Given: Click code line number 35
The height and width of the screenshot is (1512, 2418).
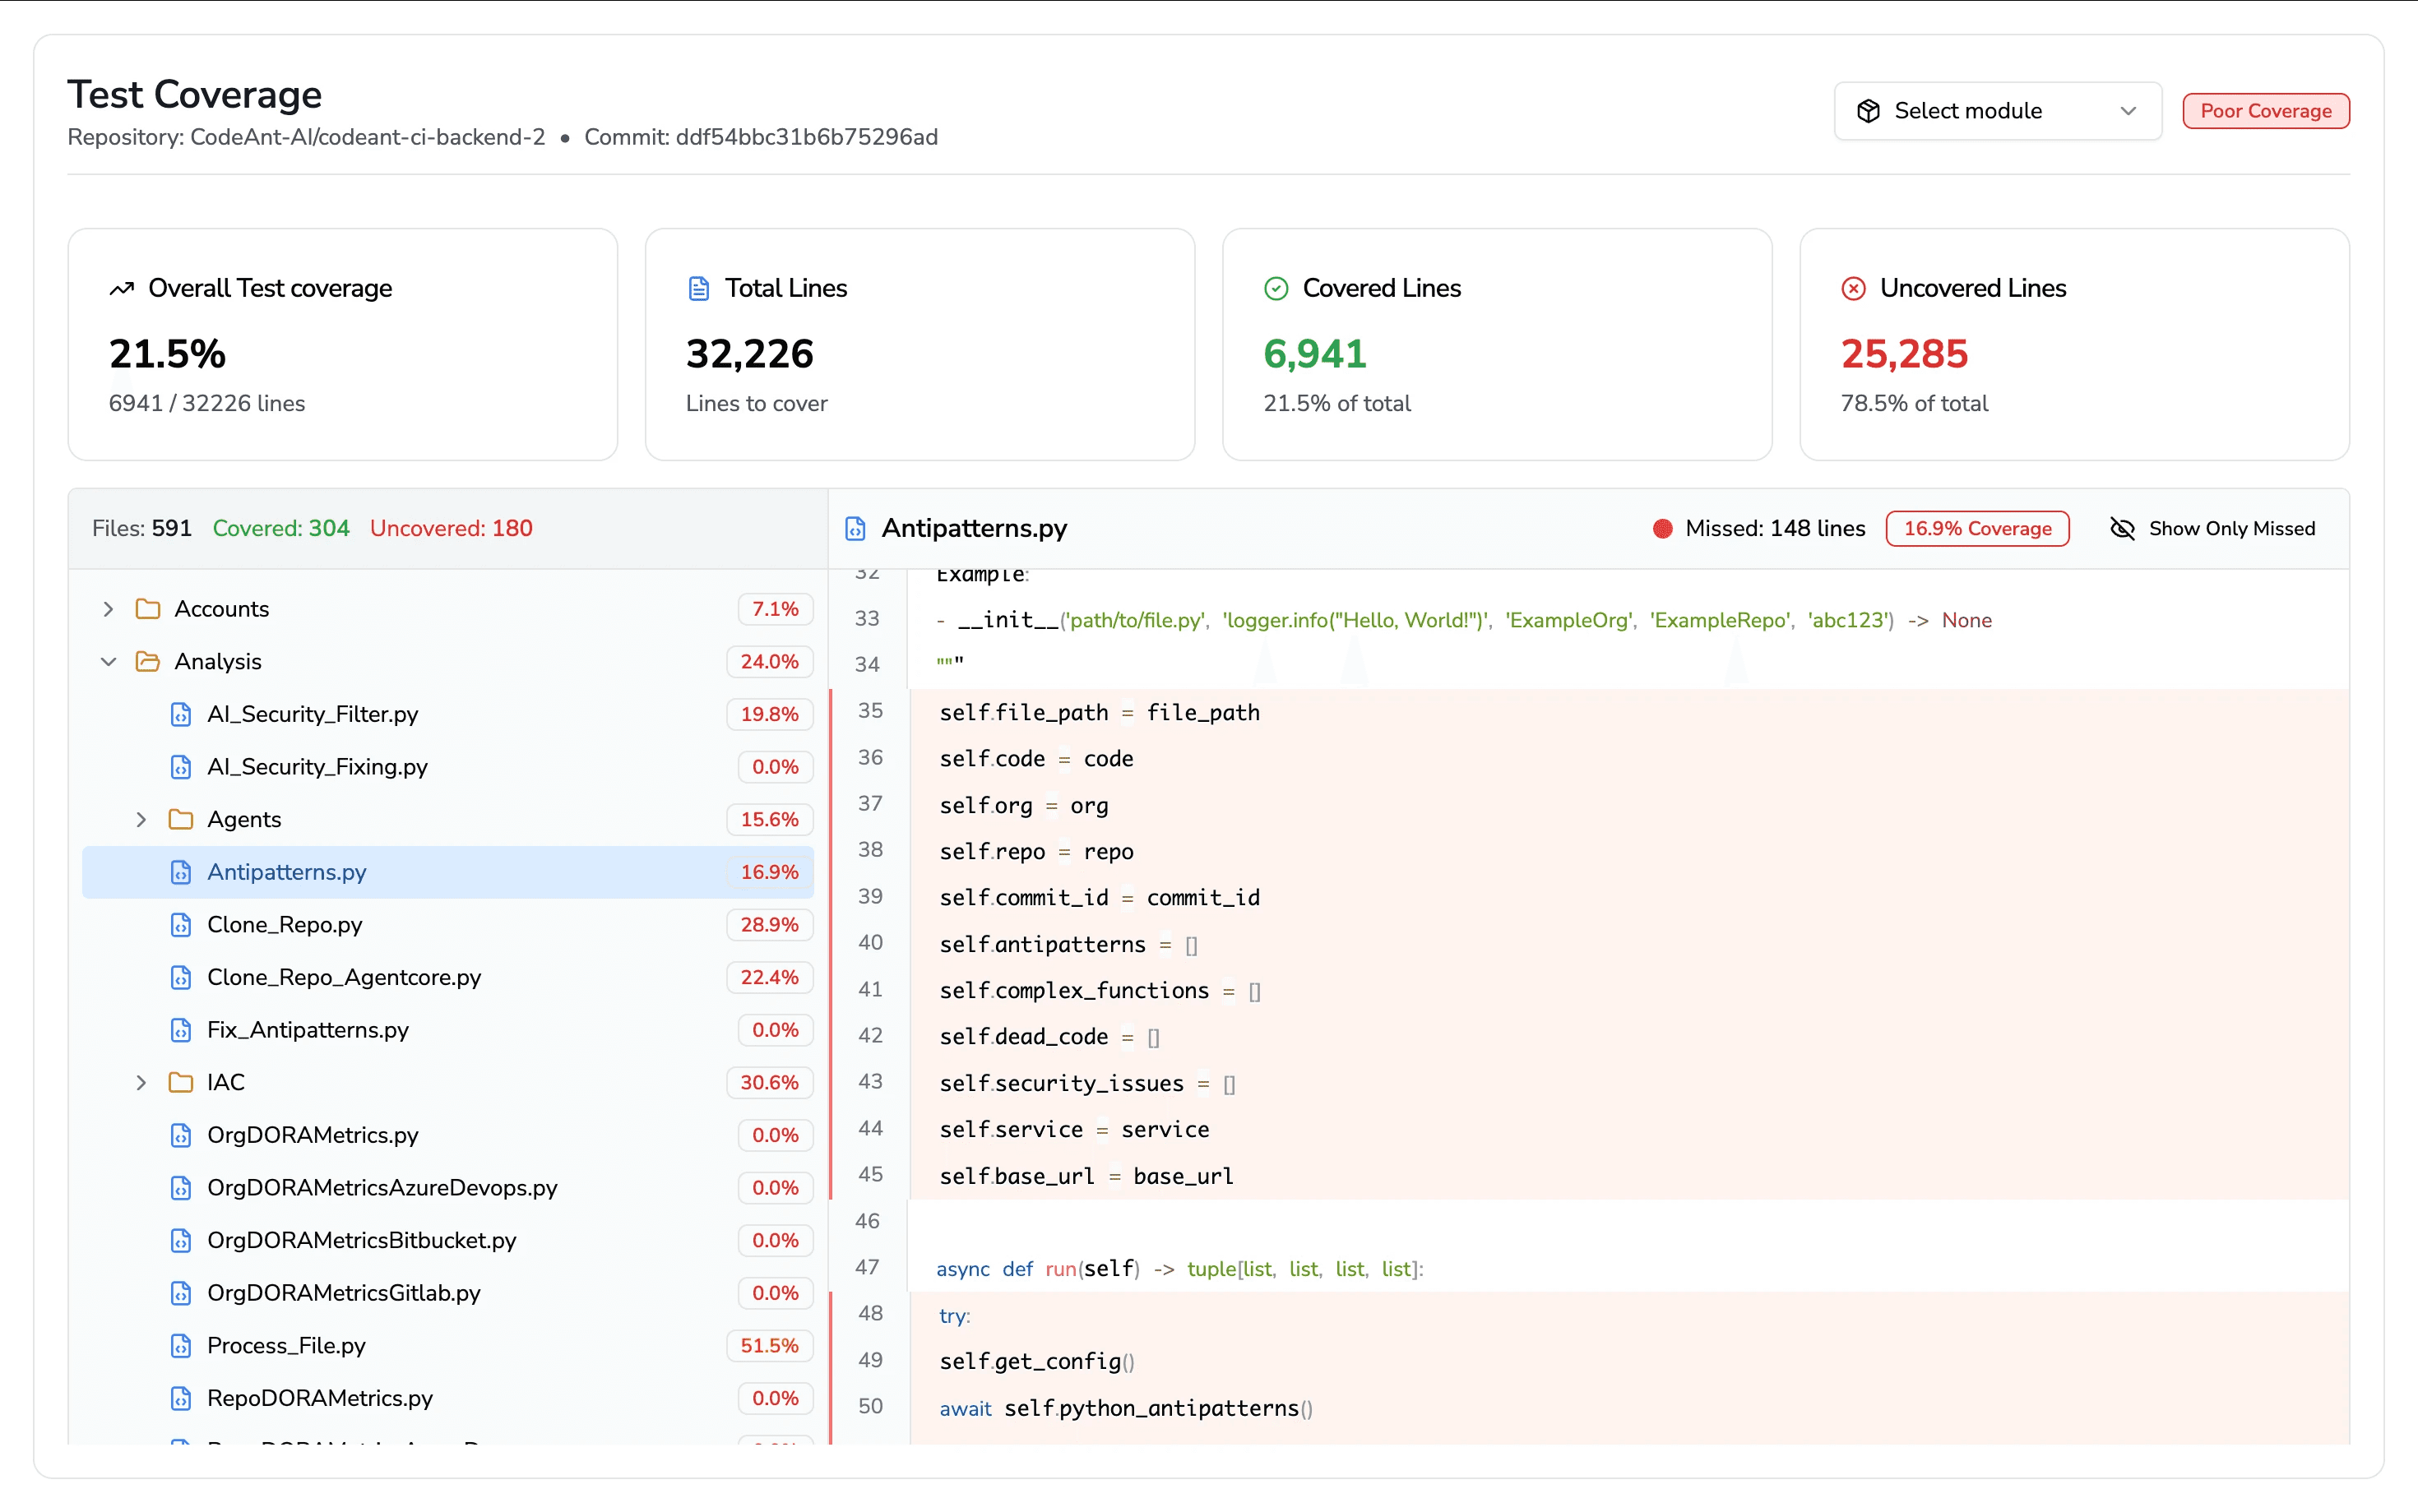Looking at the screenshot, I should tap(870, 711).
